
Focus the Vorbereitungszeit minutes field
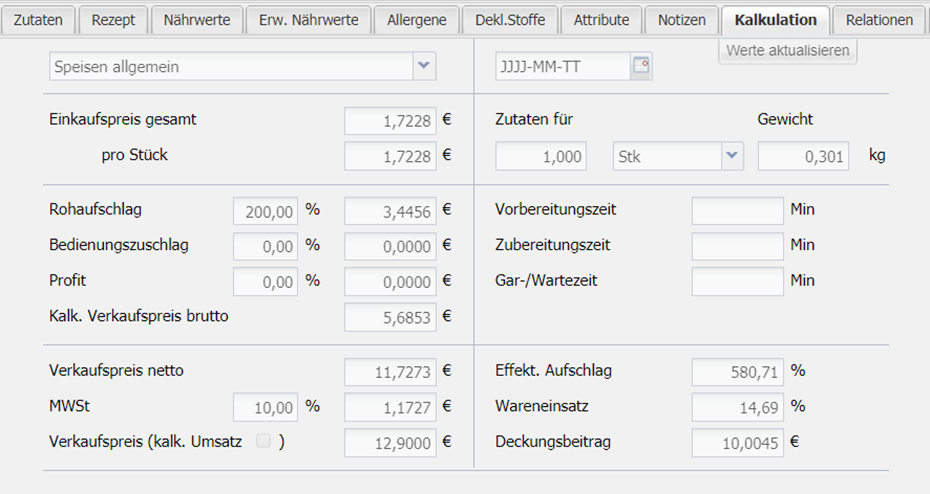click(x=737, y=211)
